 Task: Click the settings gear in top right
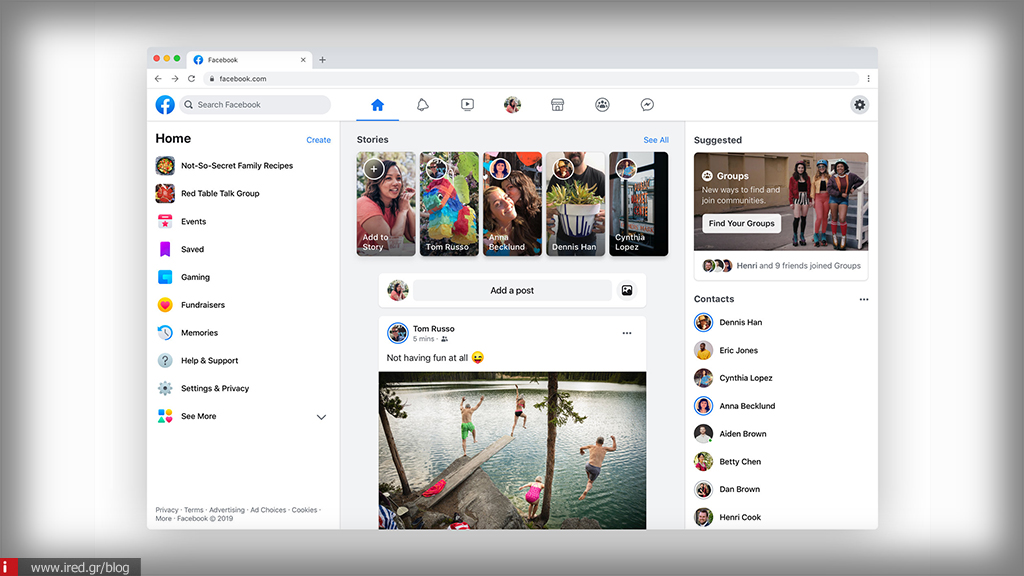859,105
